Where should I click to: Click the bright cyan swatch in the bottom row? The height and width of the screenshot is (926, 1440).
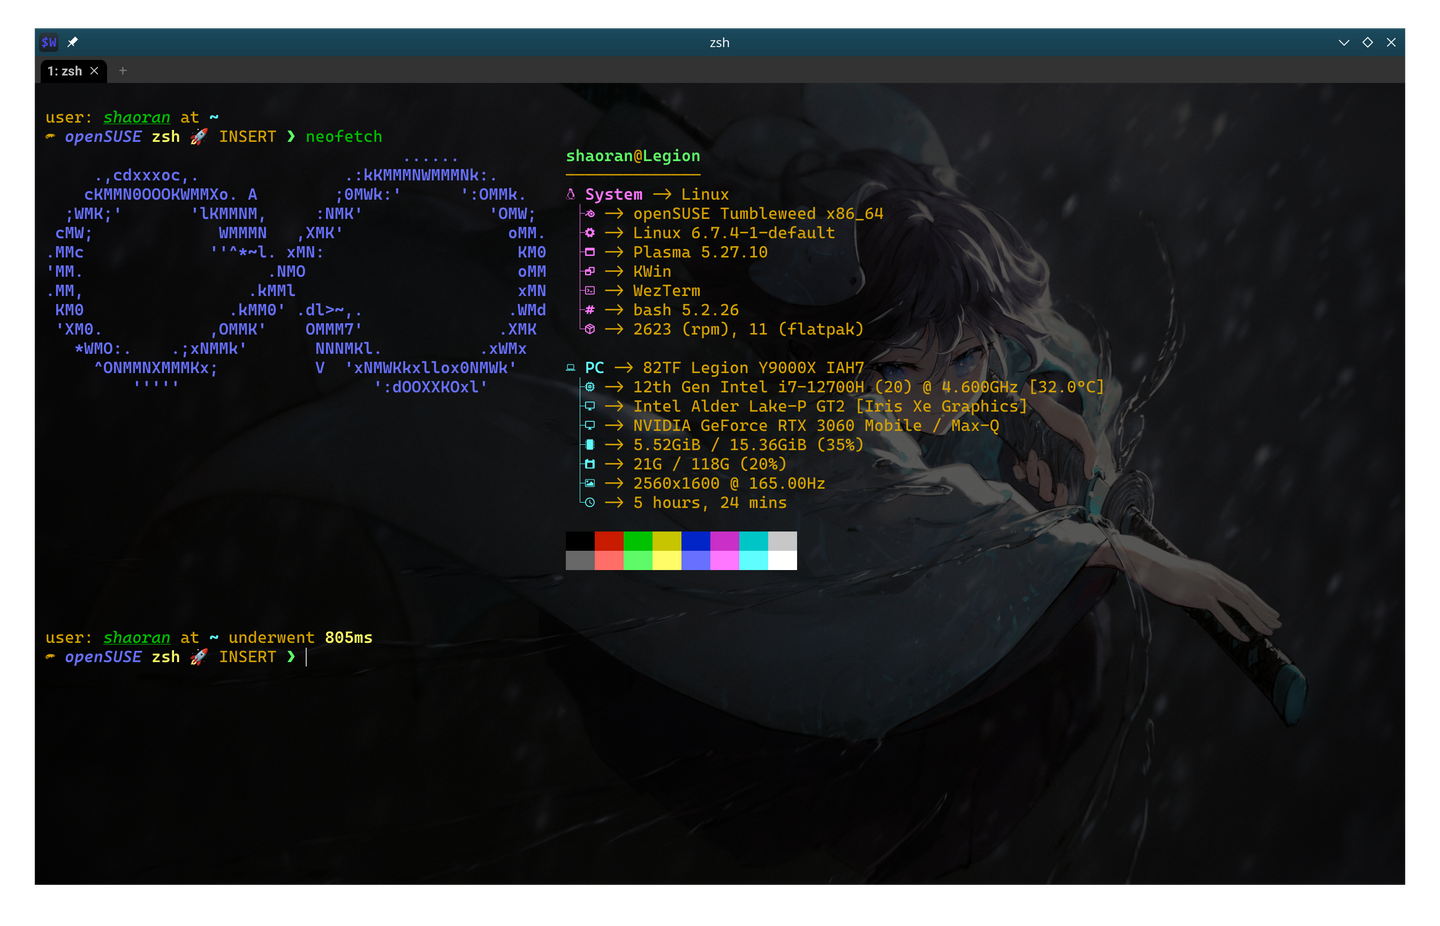click(x=754, y=560)
